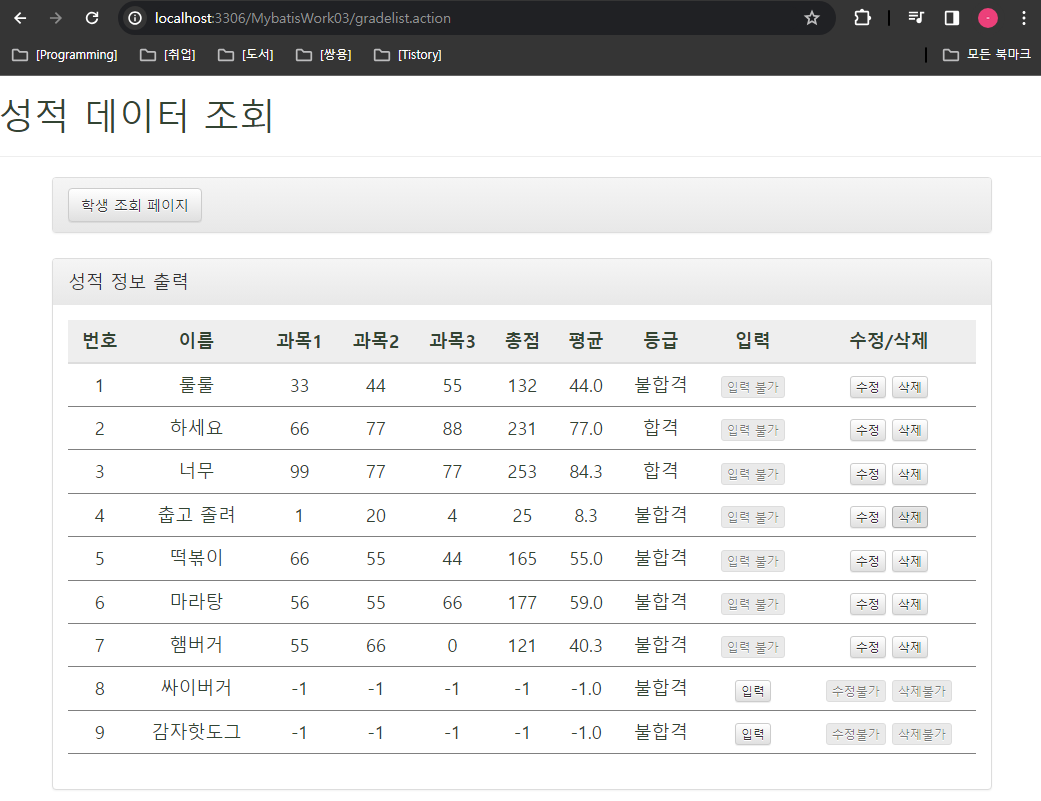This screenshot has height=801, width=1041.
Task: Click disabled 삭제불가 for 감자핫도그
Action: (x=921, y=734)
